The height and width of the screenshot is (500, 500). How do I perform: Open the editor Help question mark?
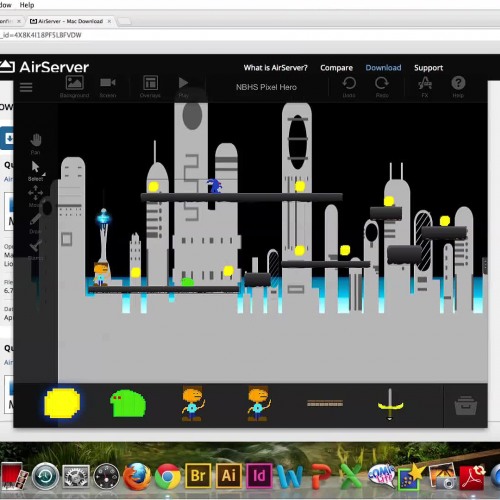(458, 87)
